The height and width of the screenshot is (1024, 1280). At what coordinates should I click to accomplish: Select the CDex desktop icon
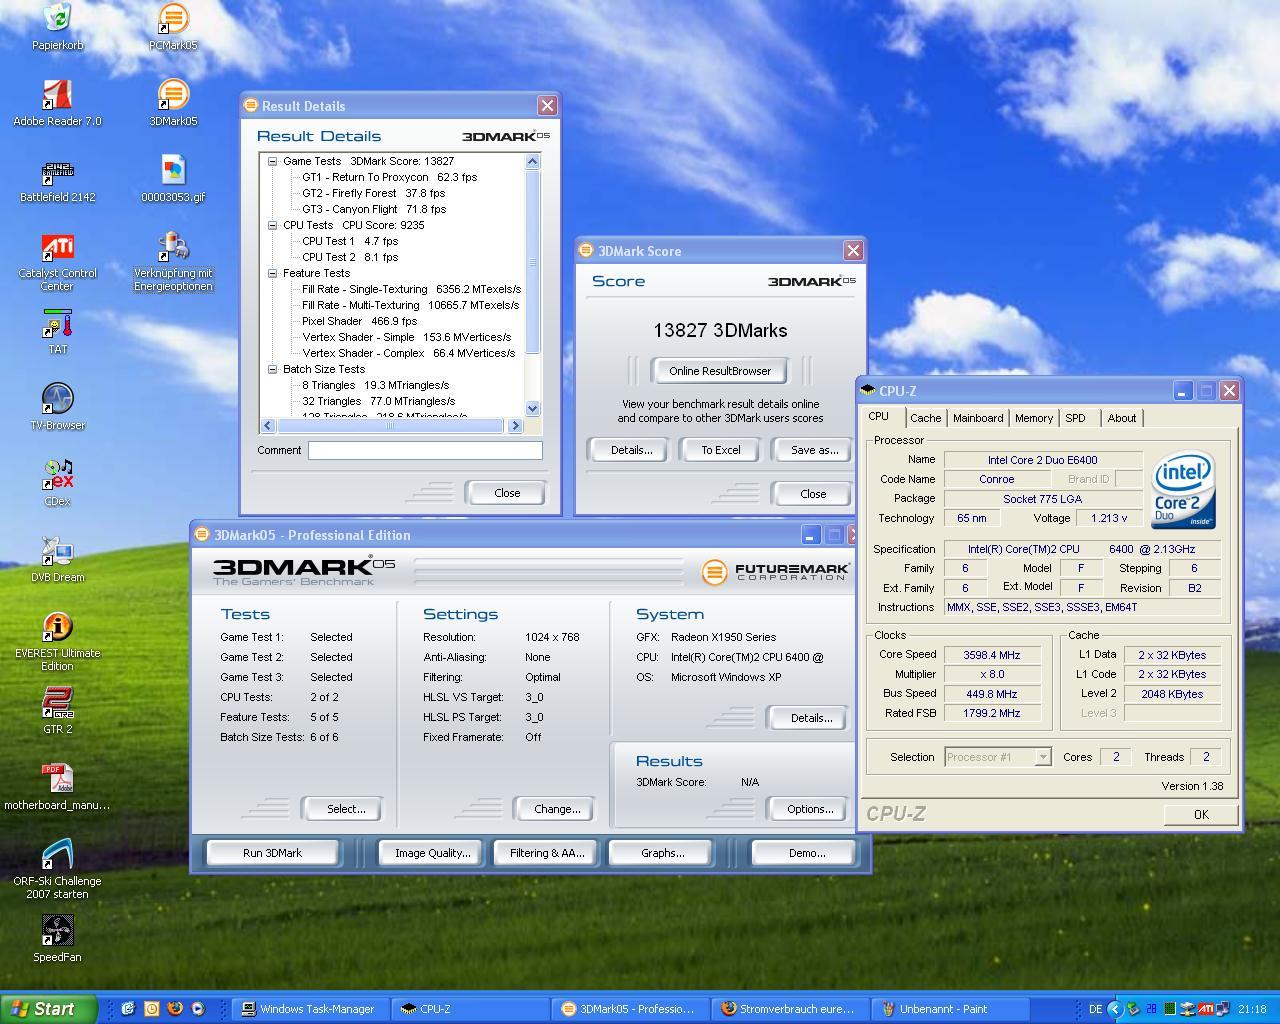[x=57, y=475]
